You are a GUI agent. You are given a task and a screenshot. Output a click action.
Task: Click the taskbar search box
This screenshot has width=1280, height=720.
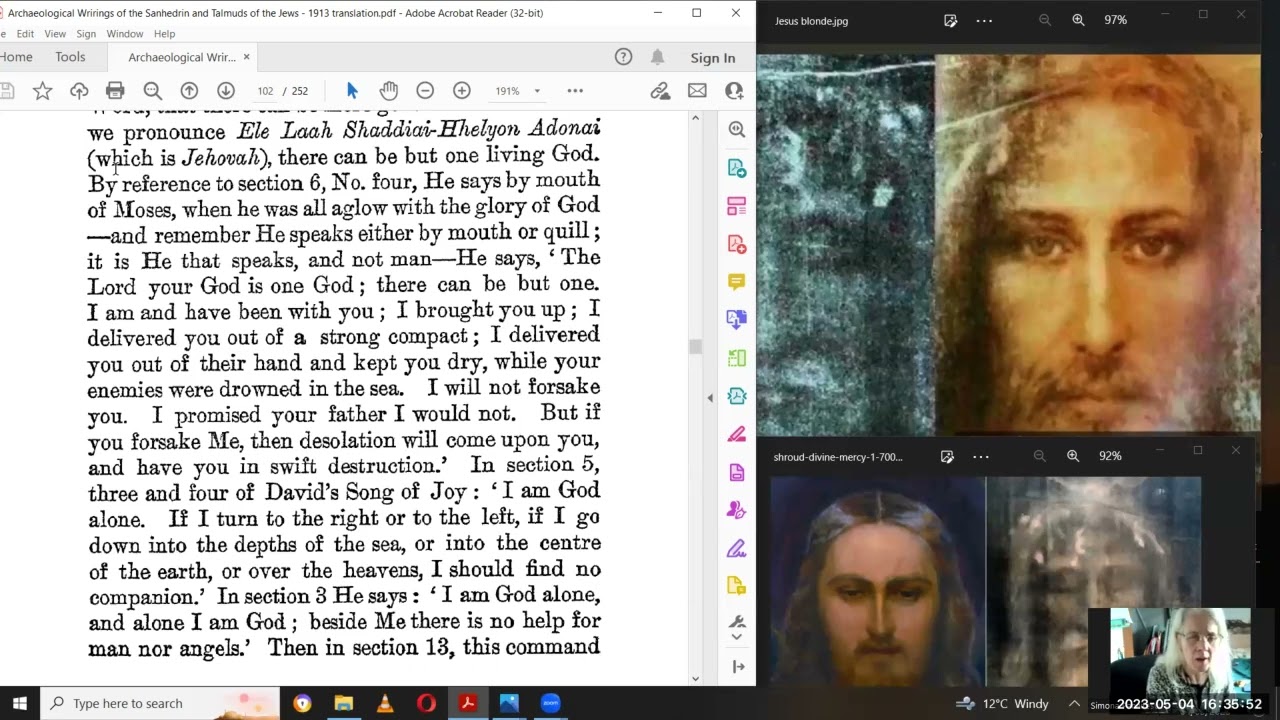pos(160,703)
